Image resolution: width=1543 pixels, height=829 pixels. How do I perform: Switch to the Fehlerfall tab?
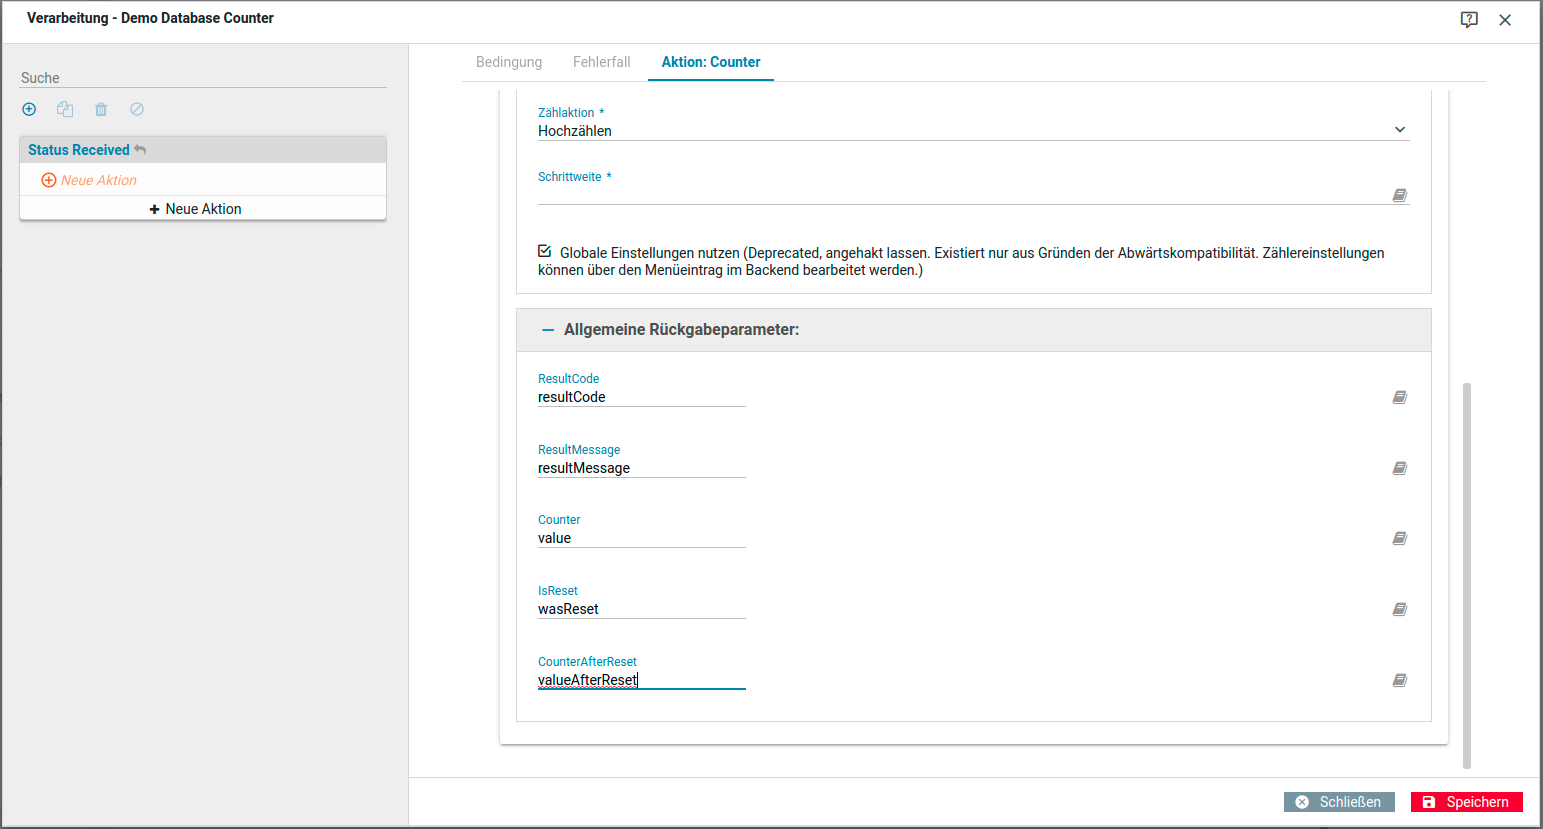(601, 62)
